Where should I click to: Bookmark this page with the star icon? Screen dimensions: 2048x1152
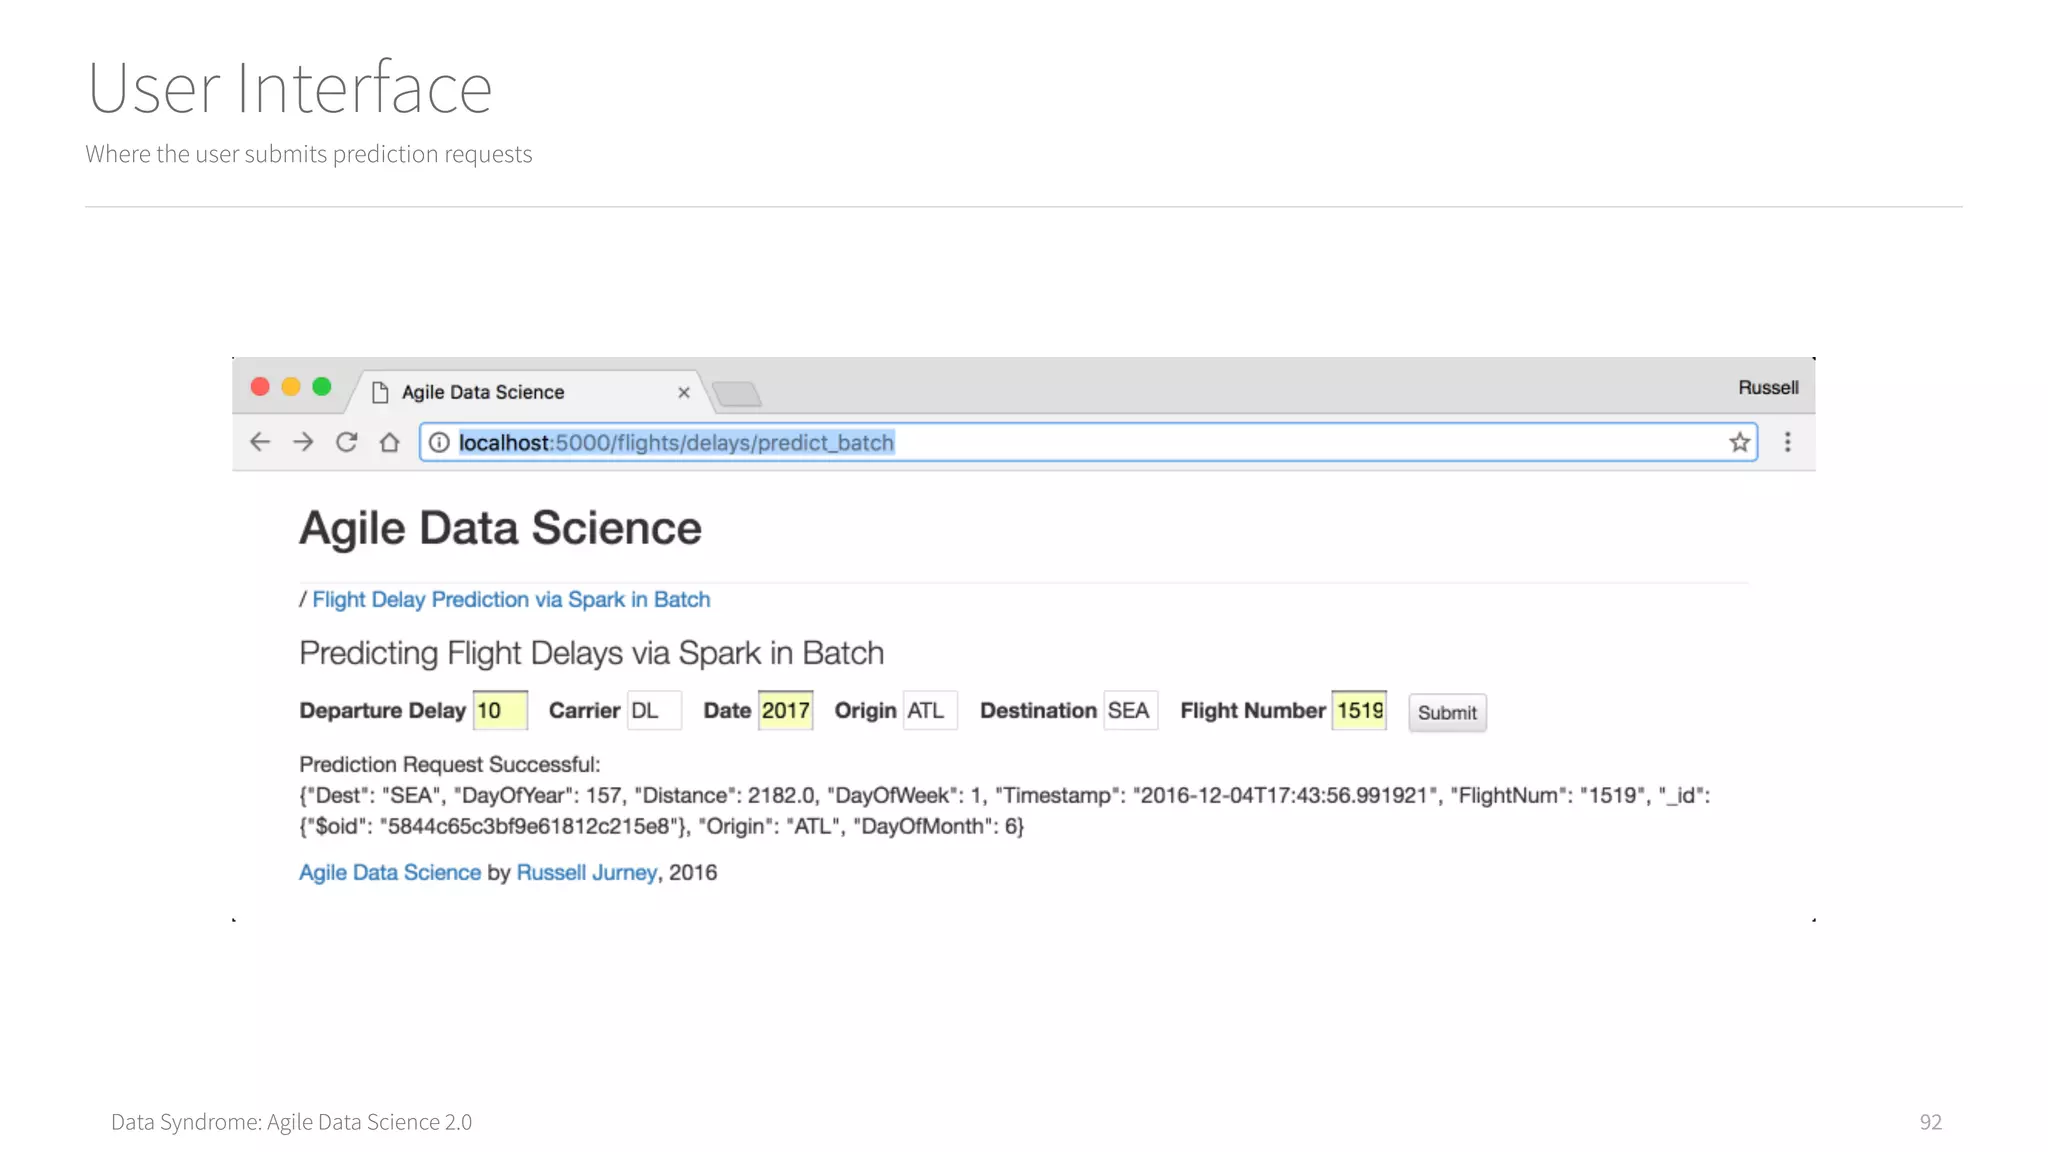coord(1740,442)
